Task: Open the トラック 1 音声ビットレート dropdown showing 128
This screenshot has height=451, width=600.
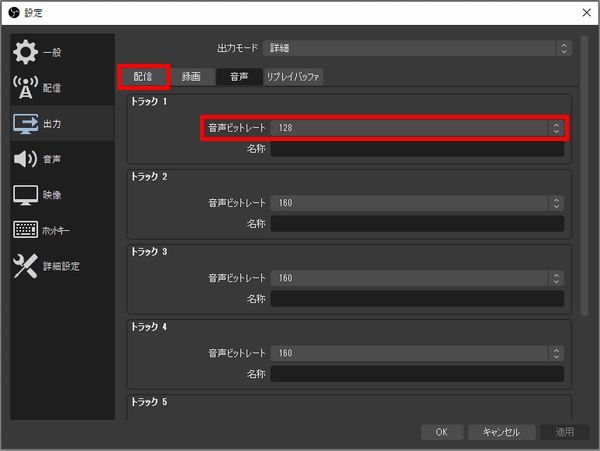Action: 417,128
